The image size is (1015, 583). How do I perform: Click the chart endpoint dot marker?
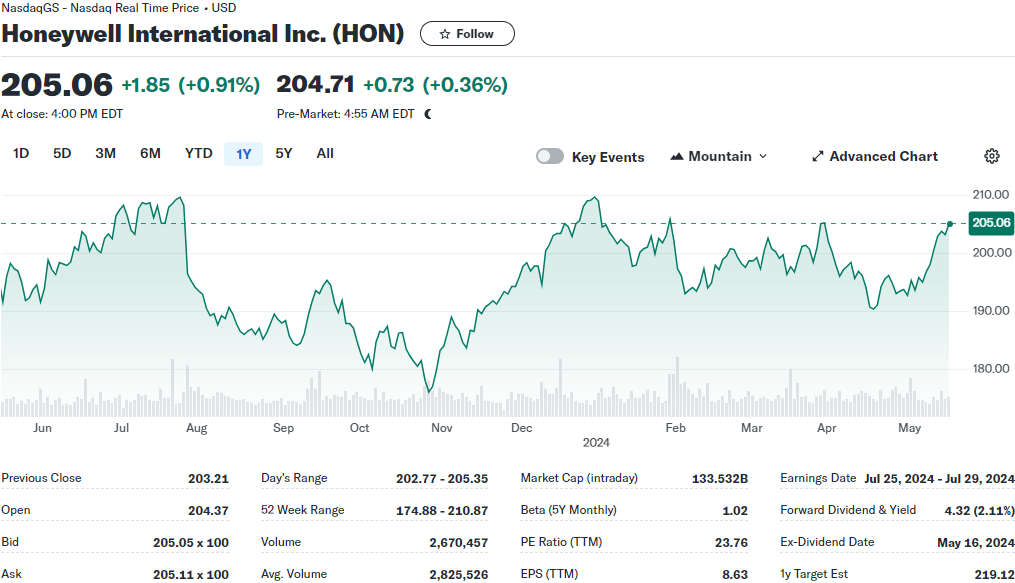coord(950,224)
